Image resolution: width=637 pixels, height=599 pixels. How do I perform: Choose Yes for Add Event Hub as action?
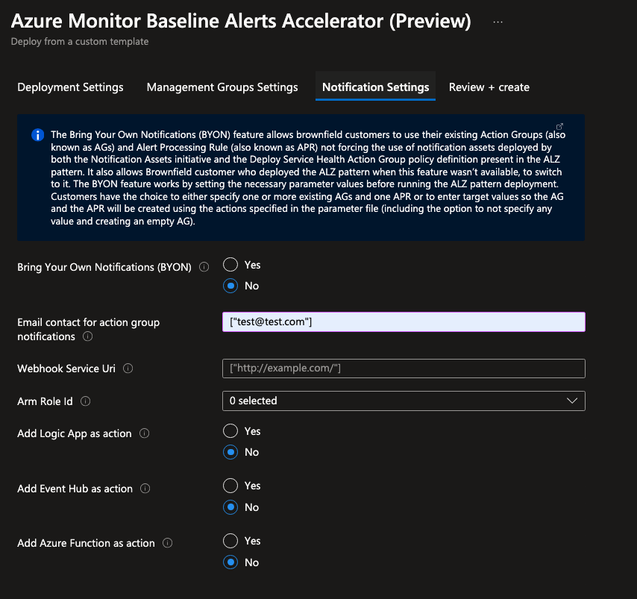[x=230, y=486]
